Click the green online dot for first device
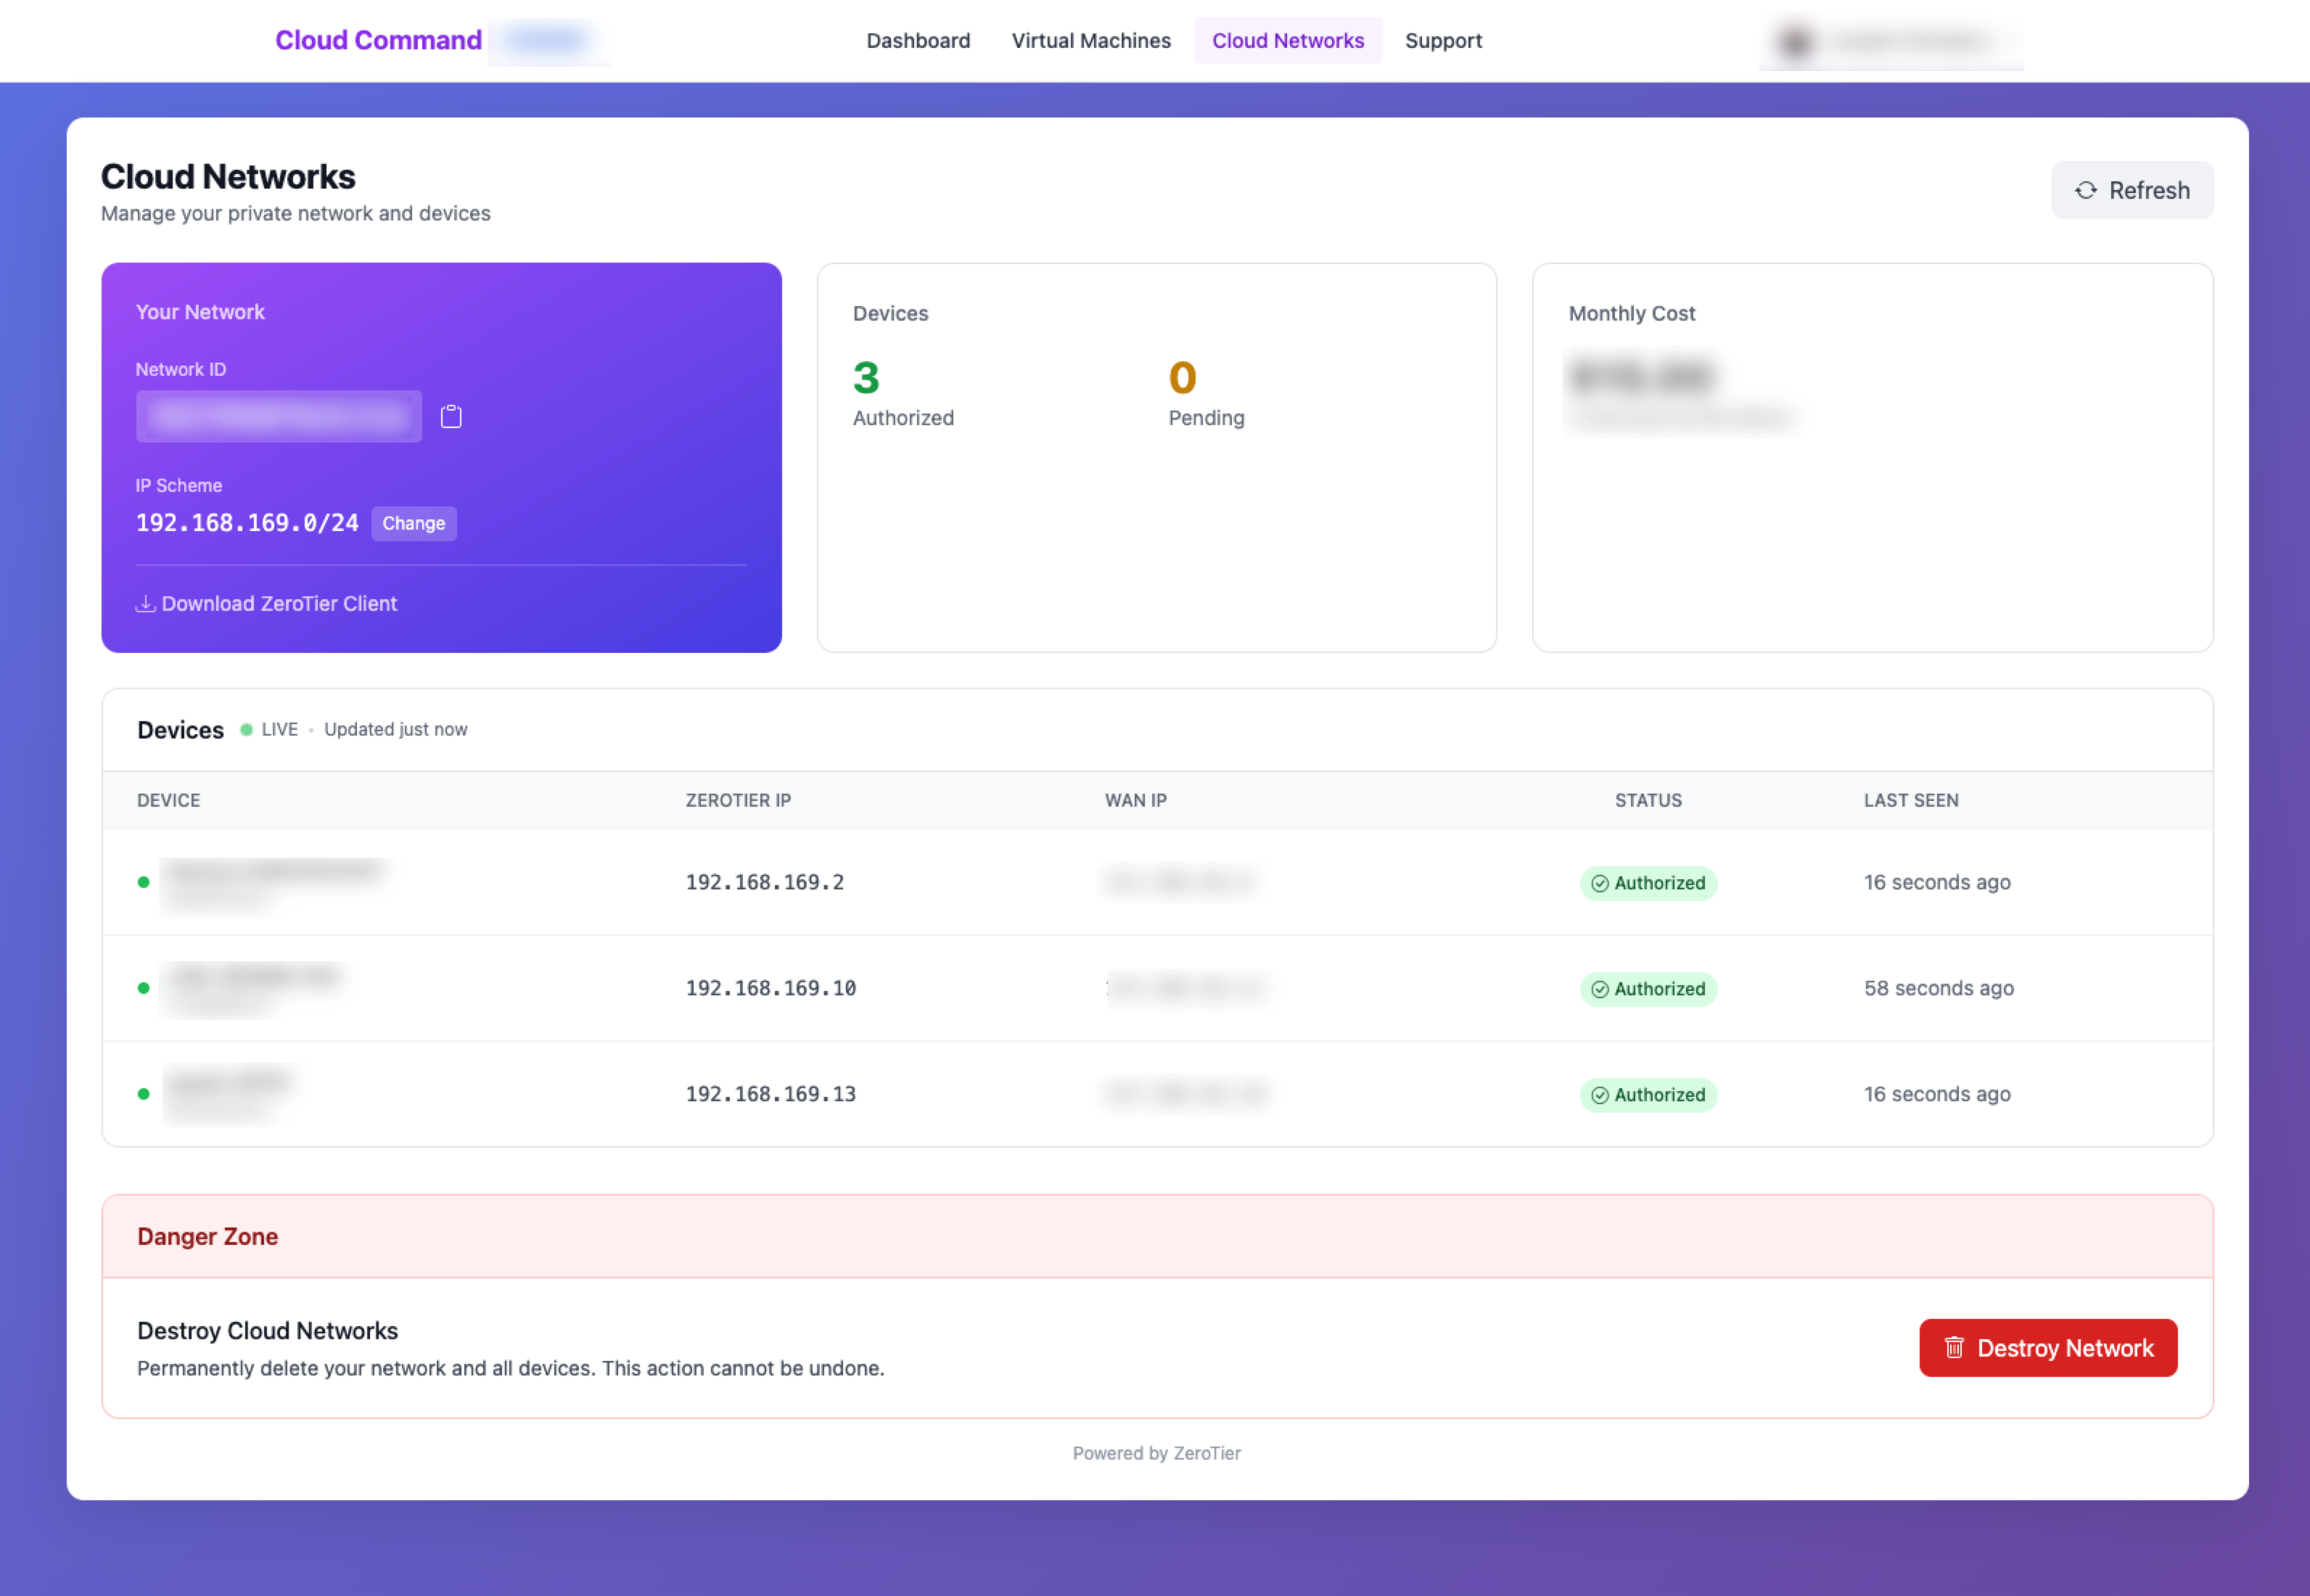Viewport: 2310px width, 1596px height. pyautogui.click(x=145, y=883)
